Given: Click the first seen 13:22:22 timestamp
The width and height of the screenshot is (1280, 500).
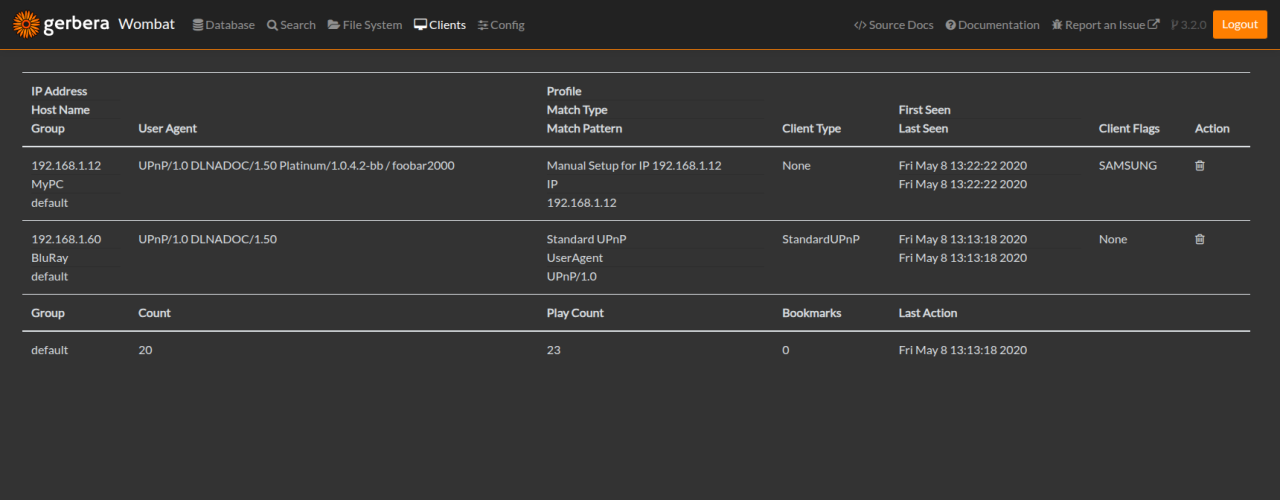Looking at the screenshot, I should [x=963, y=166].
